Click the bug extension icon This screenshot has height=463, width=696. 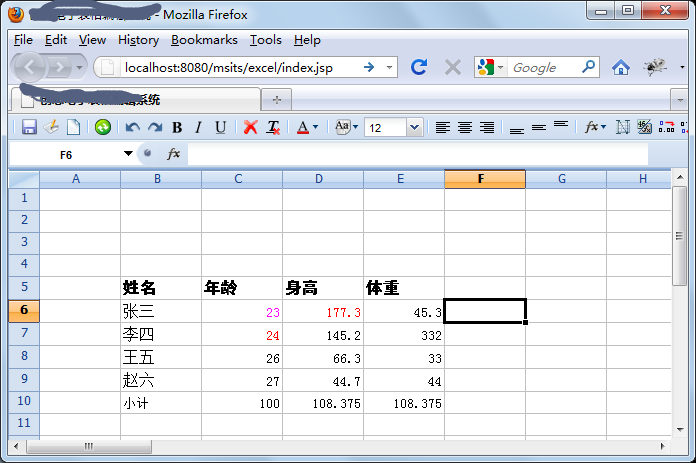click(655, 67)
